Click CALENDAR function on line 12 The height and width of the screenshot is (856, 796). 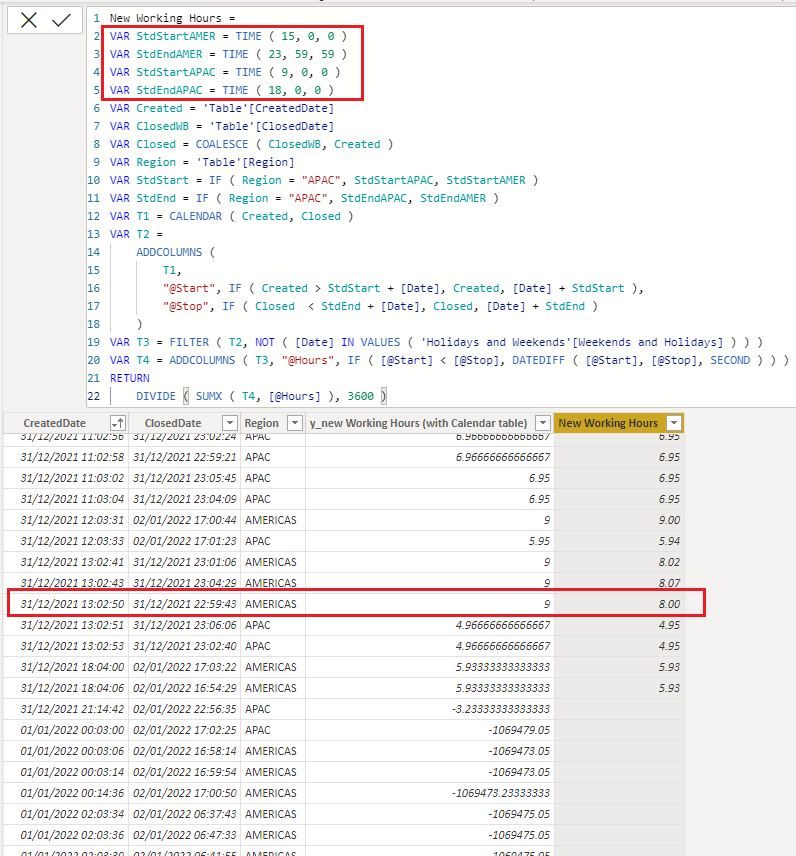click(x=195, y=216)
